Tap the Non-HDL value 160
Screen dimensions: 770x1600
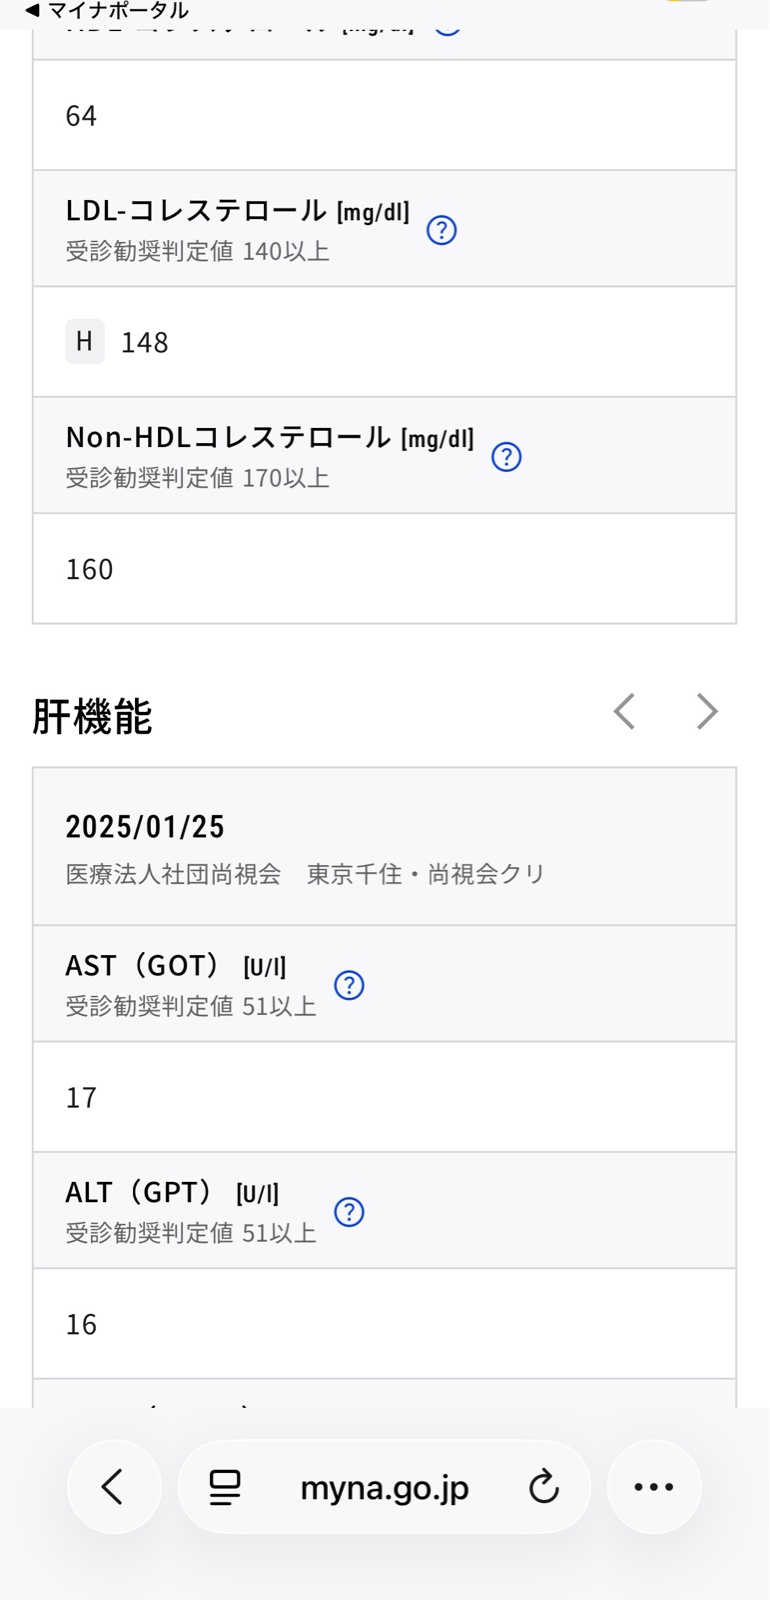click(90, 569)
